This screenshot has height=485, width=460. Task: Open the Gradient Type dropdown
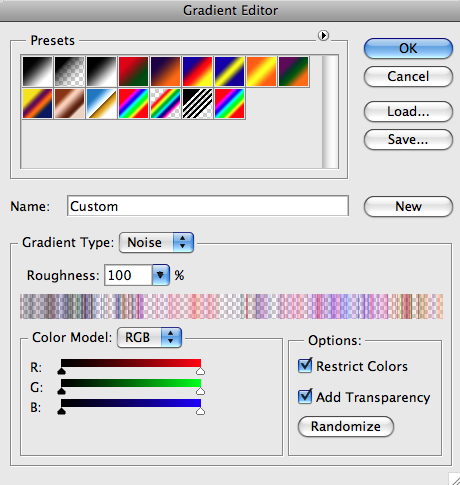click(156, 242)
